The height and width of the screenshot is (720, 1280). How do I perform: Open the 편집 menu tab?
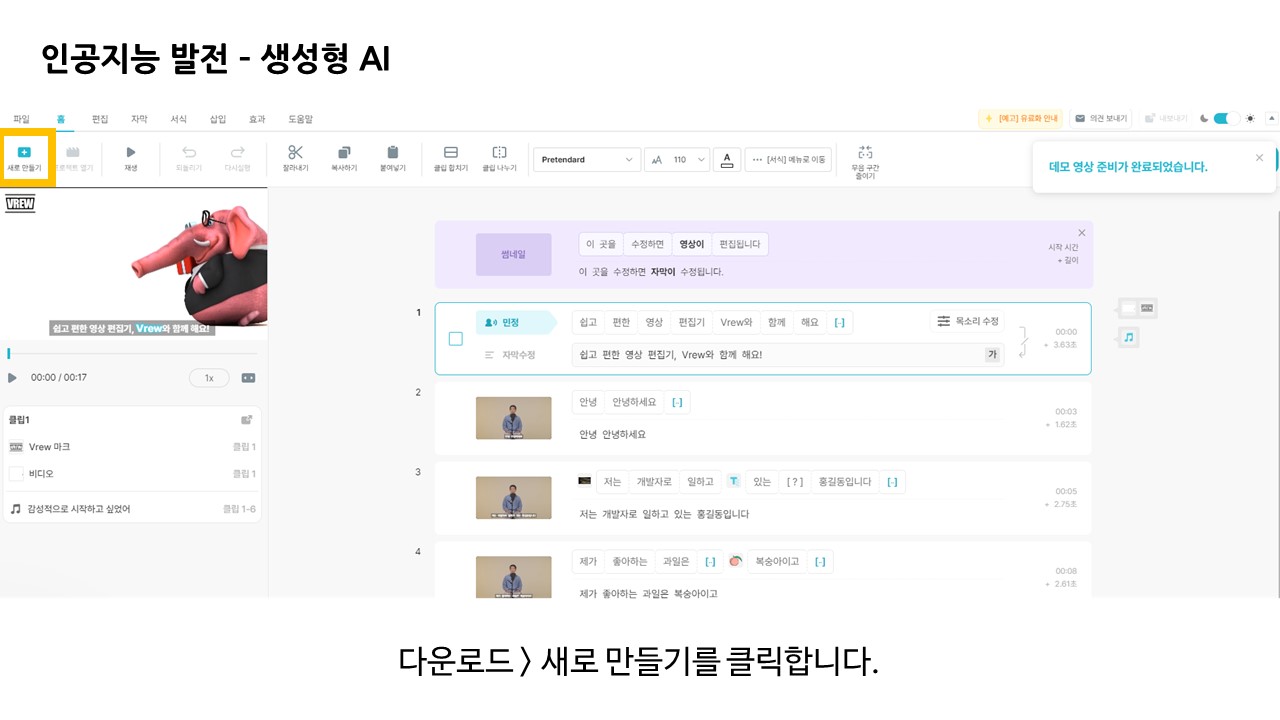(100, 119)
